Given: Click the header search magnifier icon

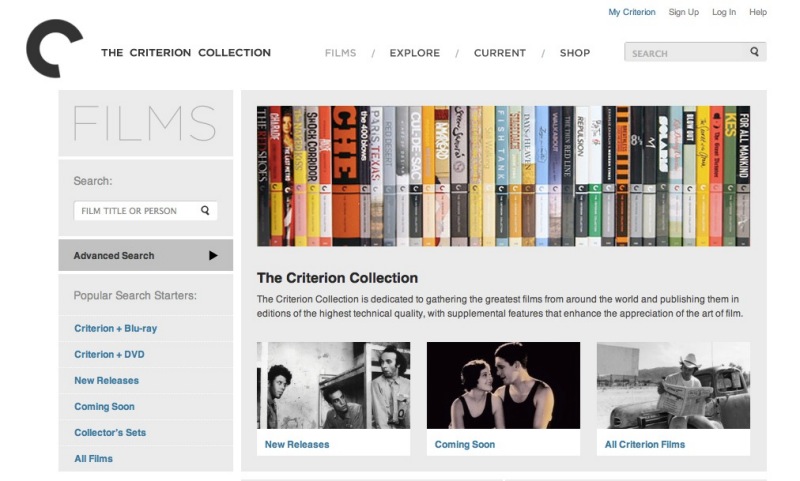Looking at the screenshot, I should (x=755, y=52).
